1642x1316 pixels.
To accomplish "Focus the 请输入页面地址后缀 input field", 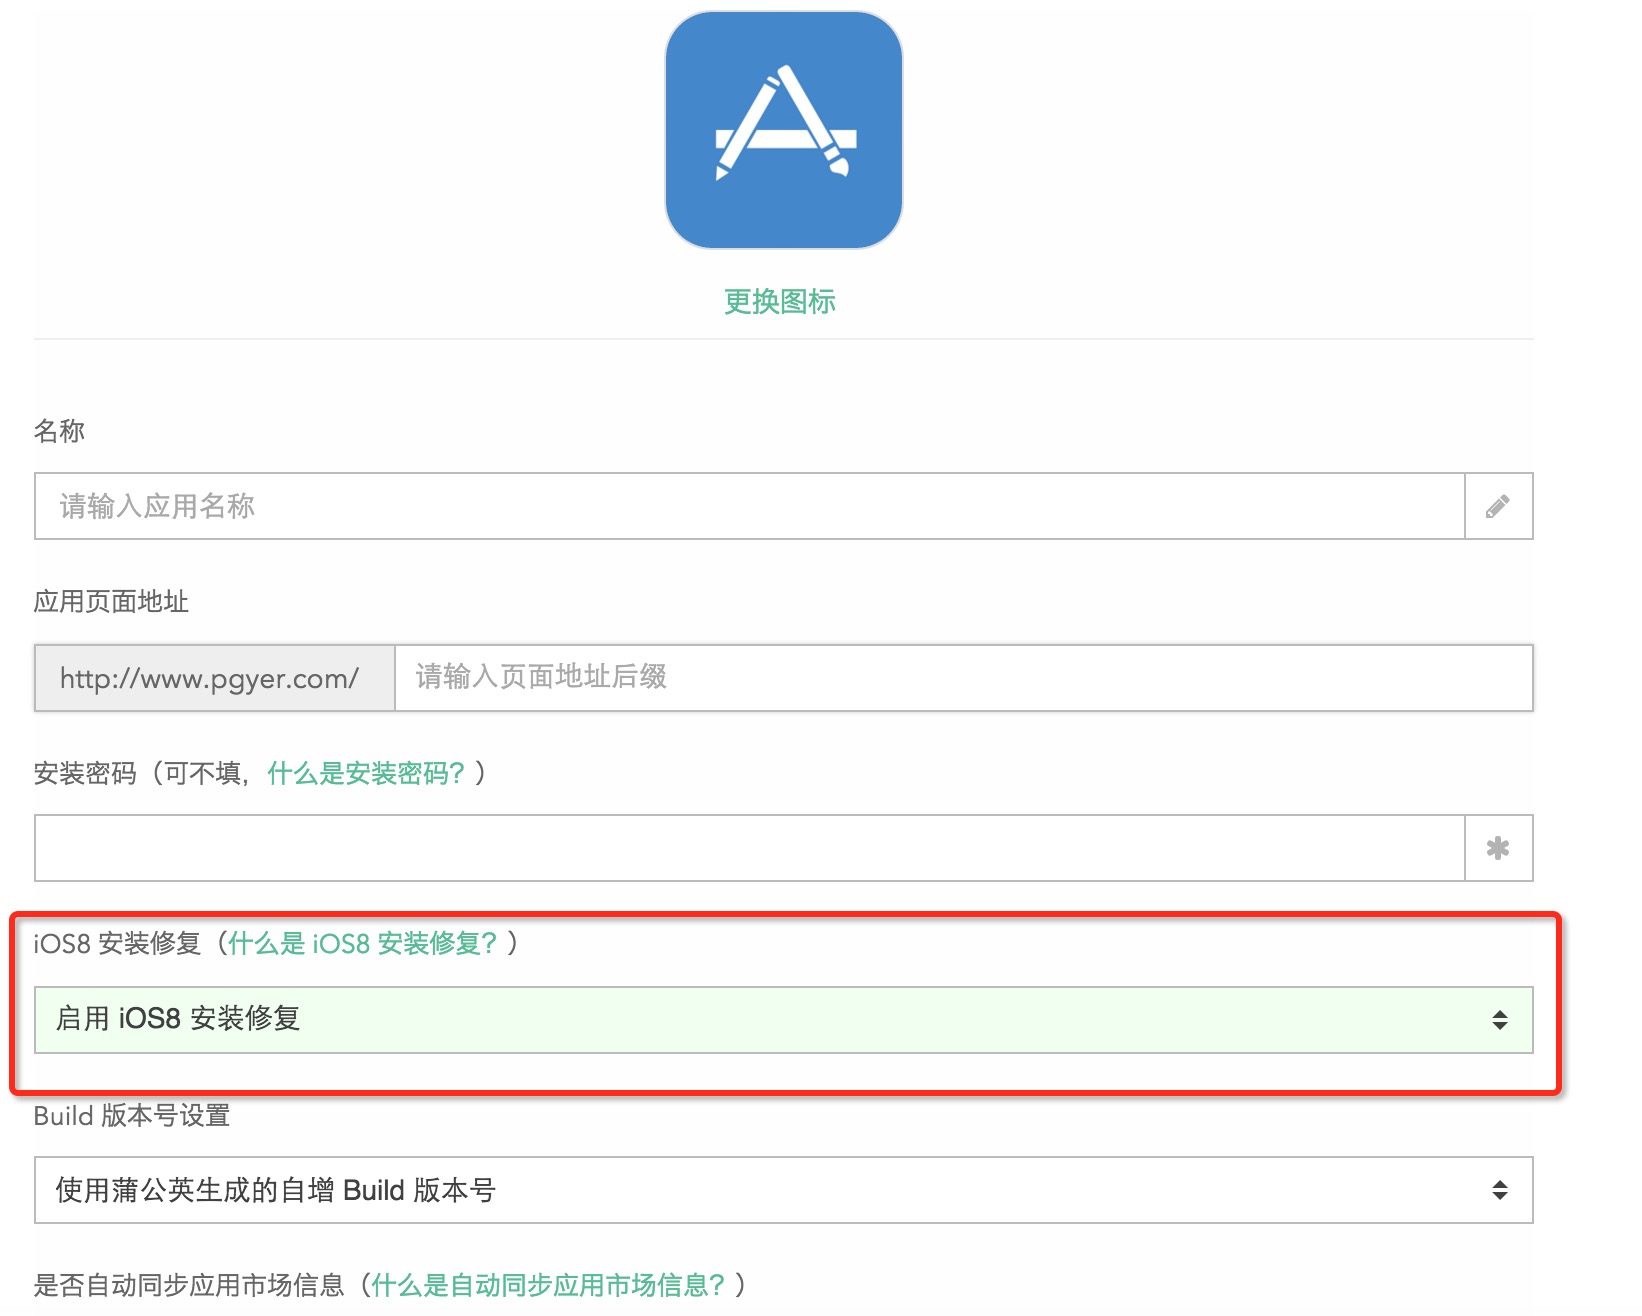I will pos(962,678).
